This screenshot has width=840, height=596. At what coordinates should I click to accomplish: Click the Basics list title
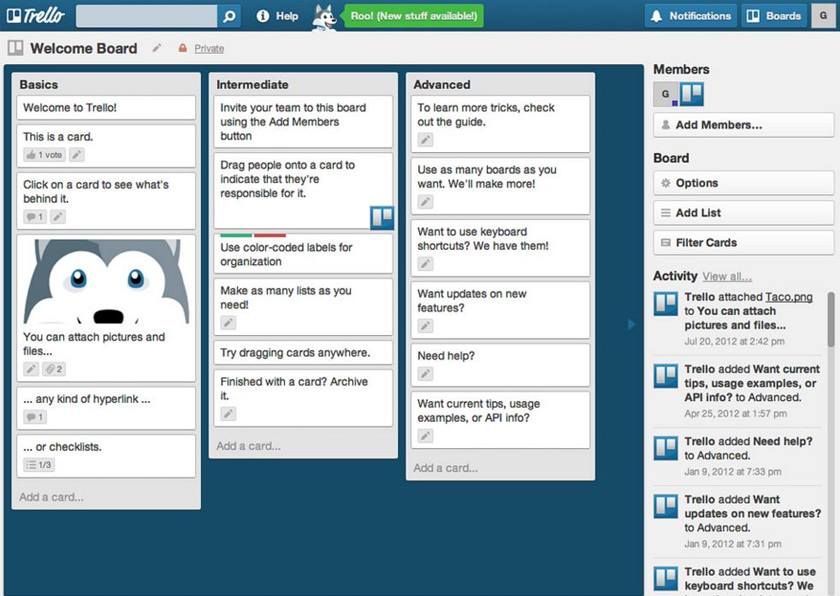tap(39, 85)
